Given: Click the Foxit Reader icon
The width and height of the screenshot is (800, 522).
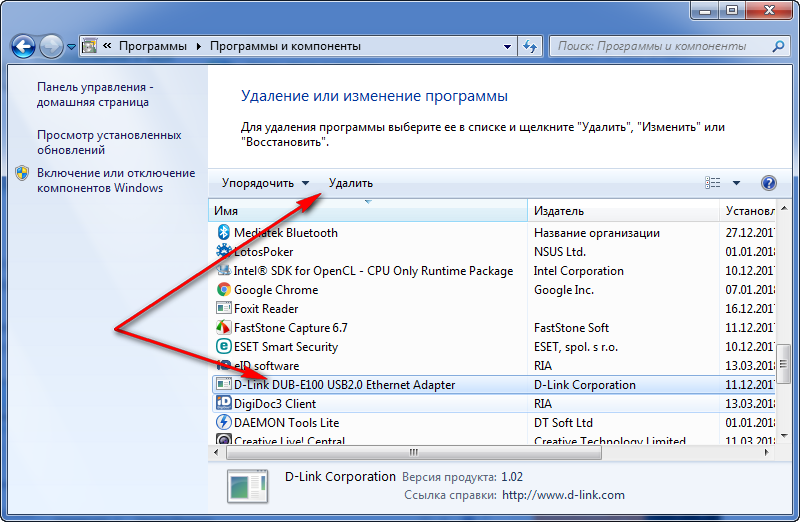Looking at the screenshot, I should click(x=223, y=308).
